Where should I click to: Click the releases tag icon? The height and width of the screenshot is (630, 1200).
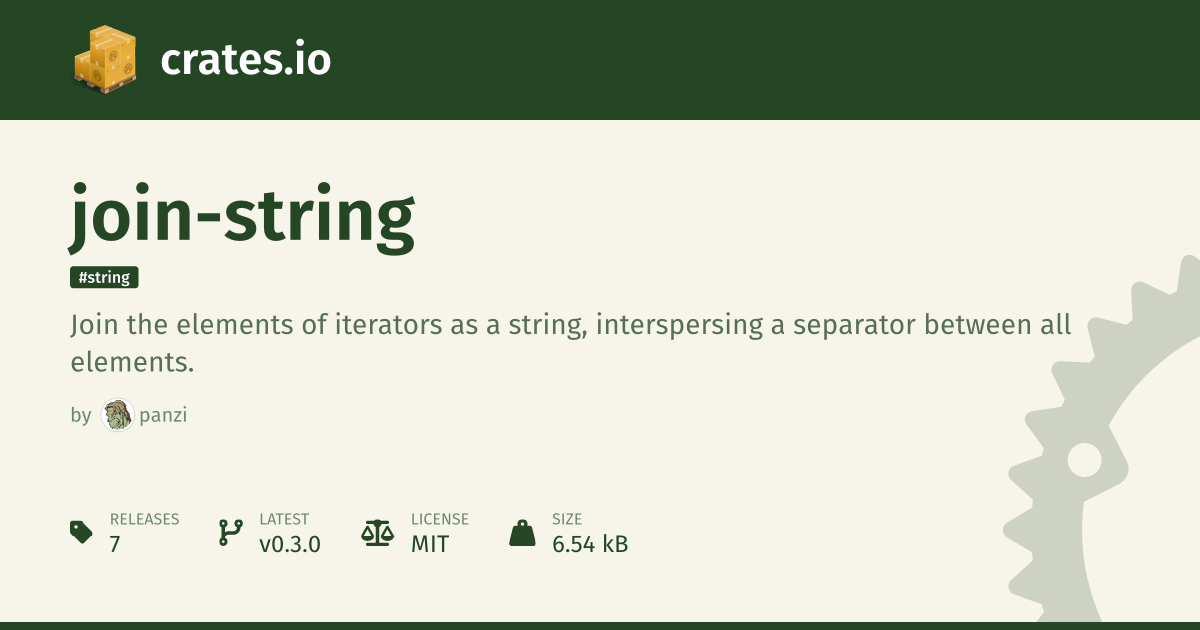coord(81,532)
